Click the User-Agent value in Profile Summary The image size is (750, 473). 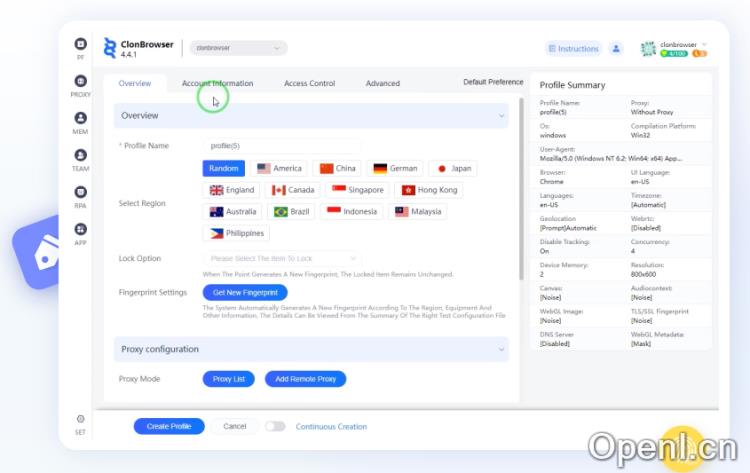tap(611, 158)
